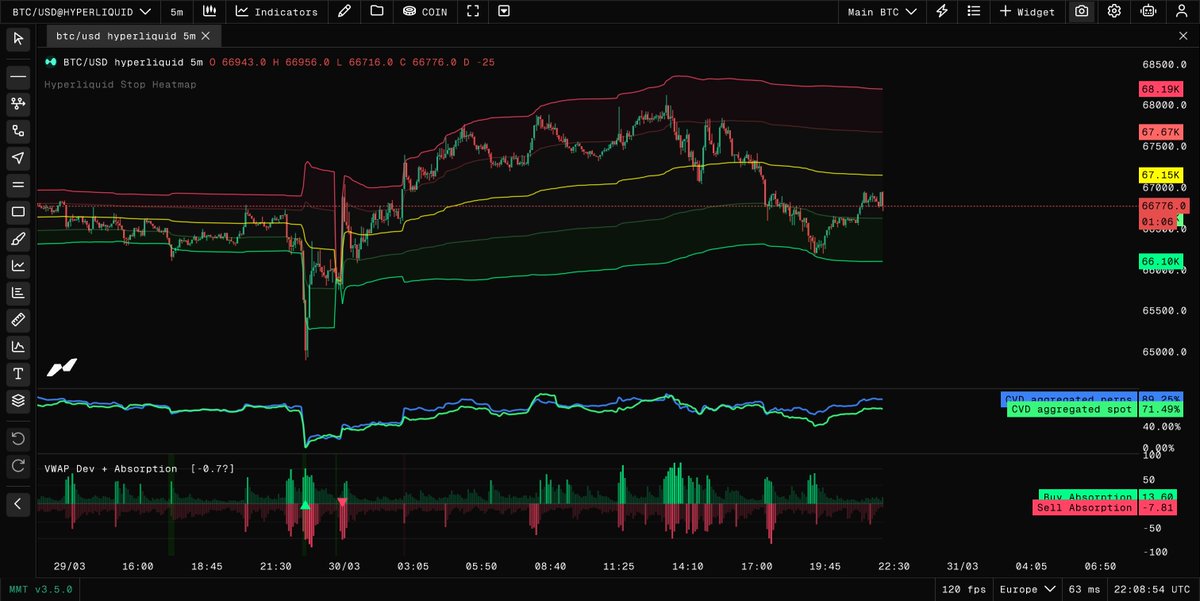This screenshot has width=1200, height=601.
Task: Select the parallel lines channel tool
Action: tap(18, 184)
